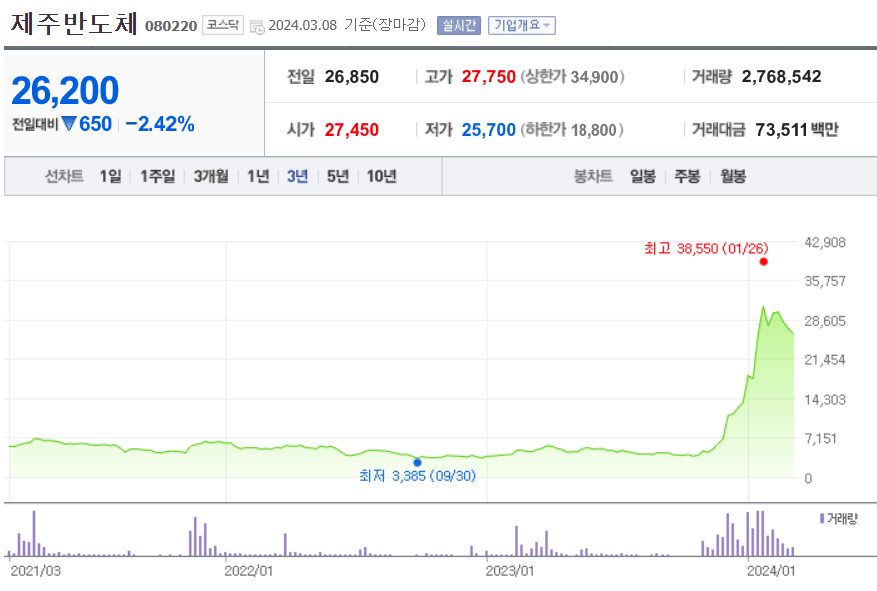Click the clock icon beside the 2024.03.08 date
Viewport: 877px width, 591px height.
click(256, 24)
